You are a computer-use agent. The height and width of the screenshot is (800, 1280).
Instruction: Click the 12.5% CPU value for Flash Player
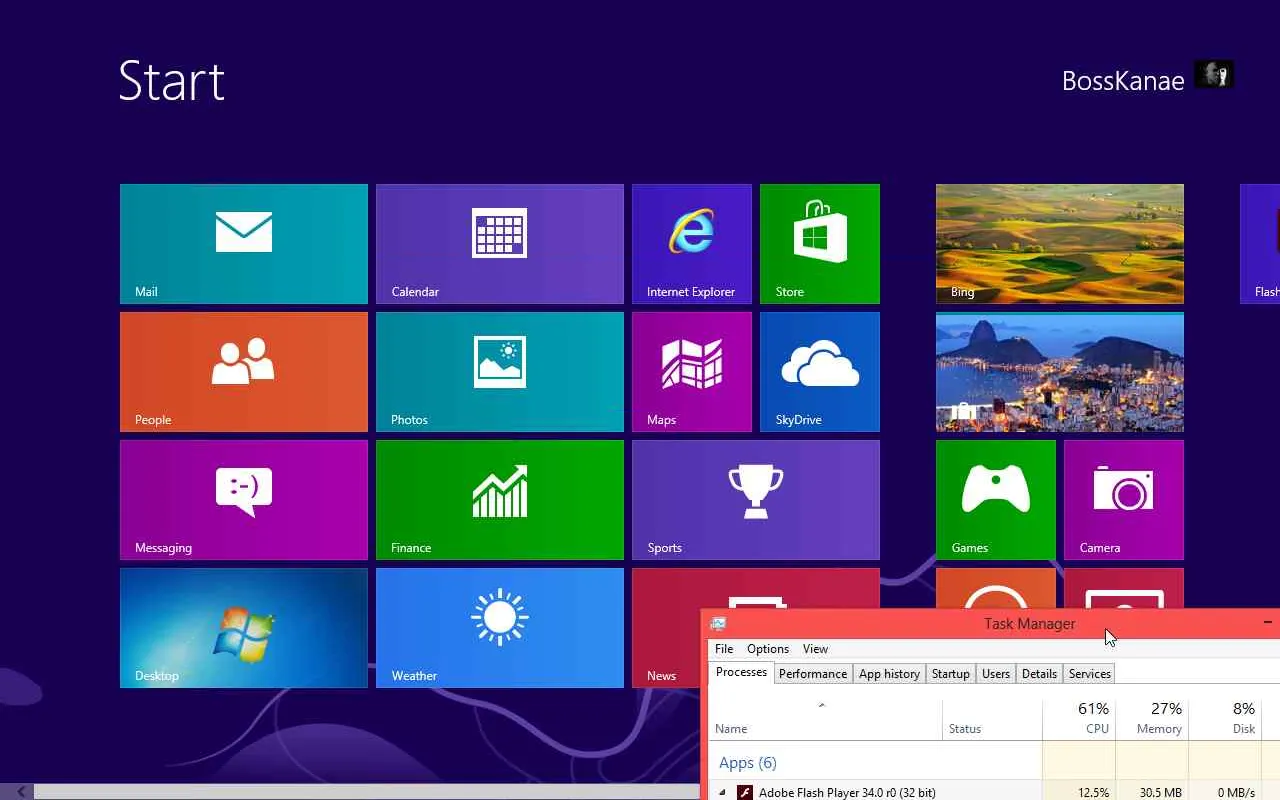click(1093, 793)
